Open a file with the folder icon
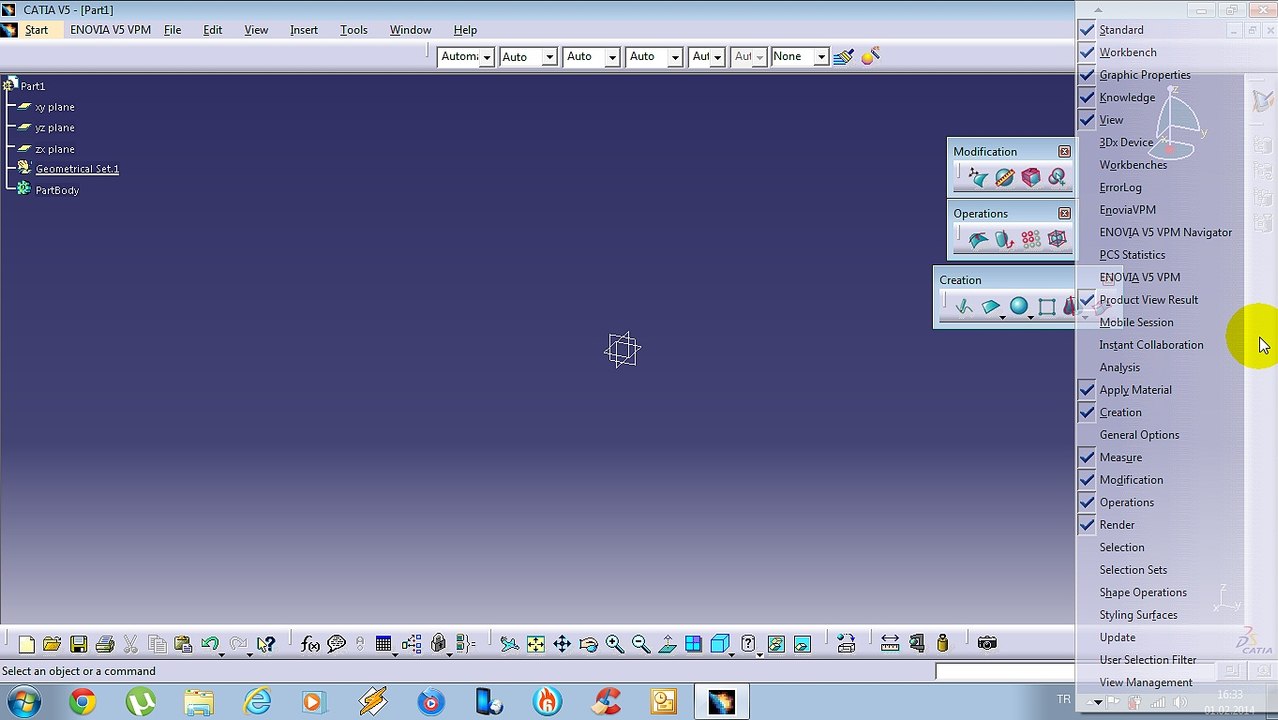The height and width of the screenshot is (720, 1278). (x=52, y=644)
